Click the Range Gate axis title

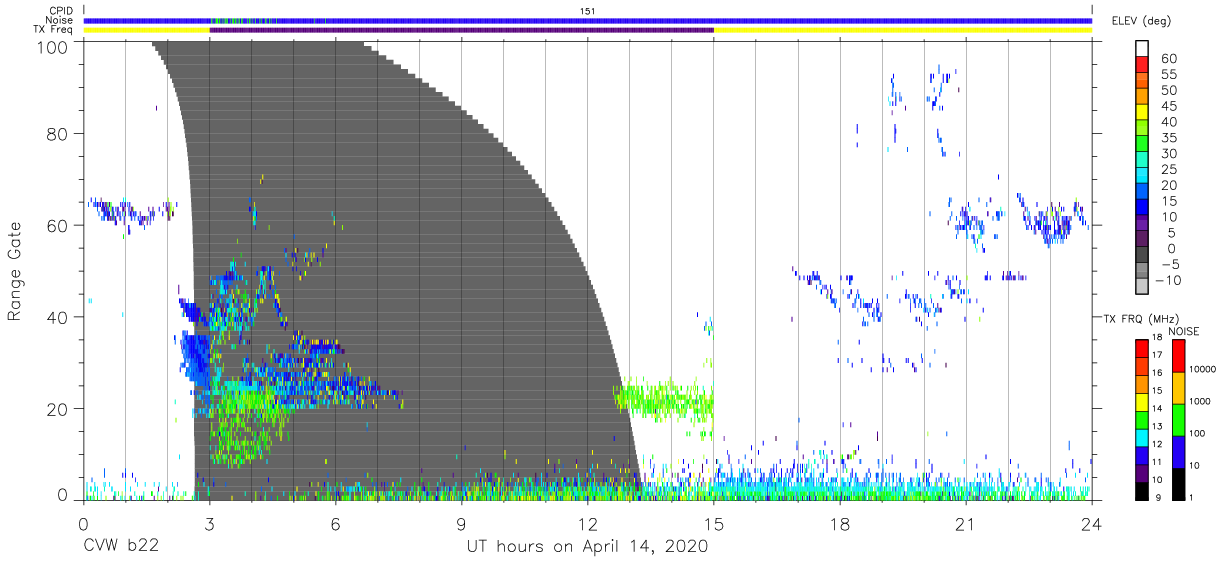[16, 270]
